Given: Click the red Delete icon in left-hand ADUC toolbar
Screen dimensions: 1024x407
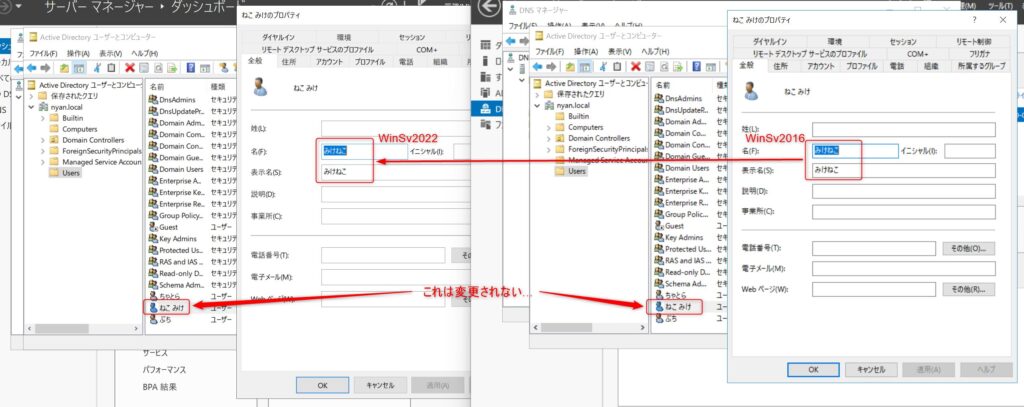Looking at the screenshot, I should point(128,68).
